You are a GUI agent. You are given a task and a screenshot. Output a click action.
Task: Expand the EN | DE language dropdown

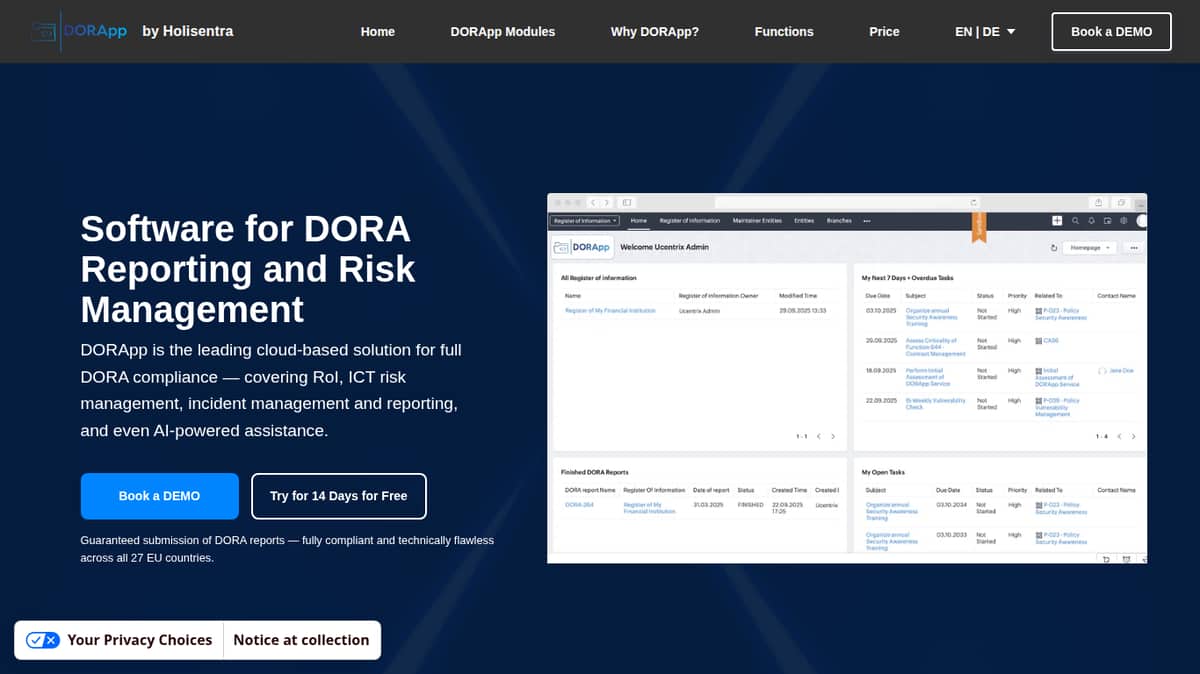click(x=985, y=31)
